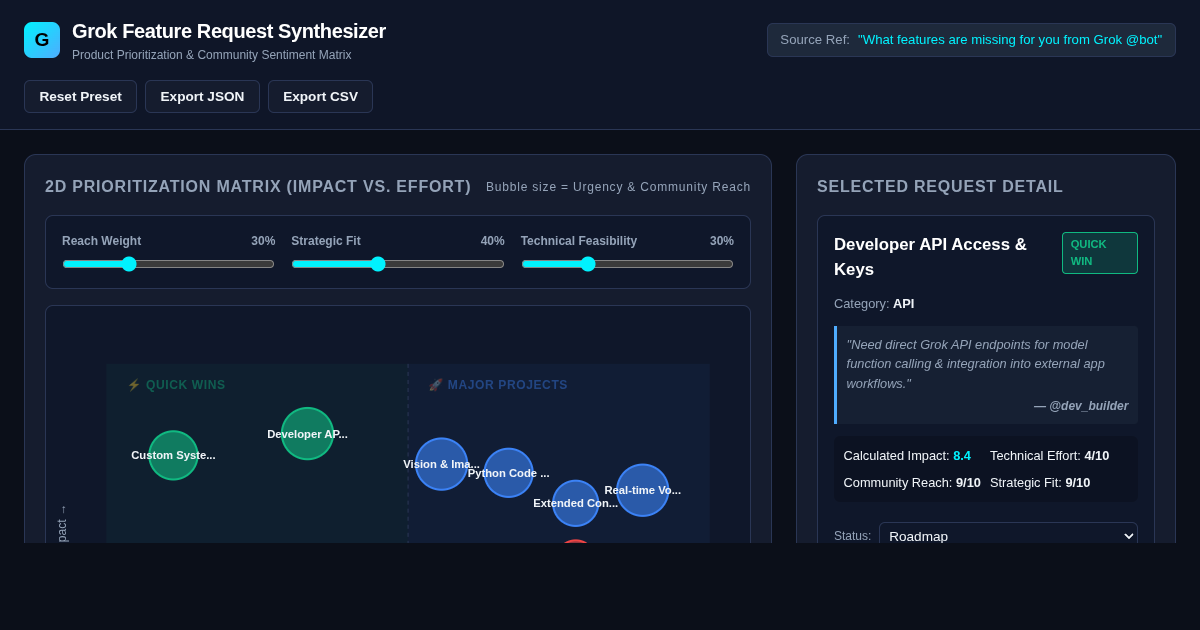Export data via Export JSON button

tap(202, 96)
